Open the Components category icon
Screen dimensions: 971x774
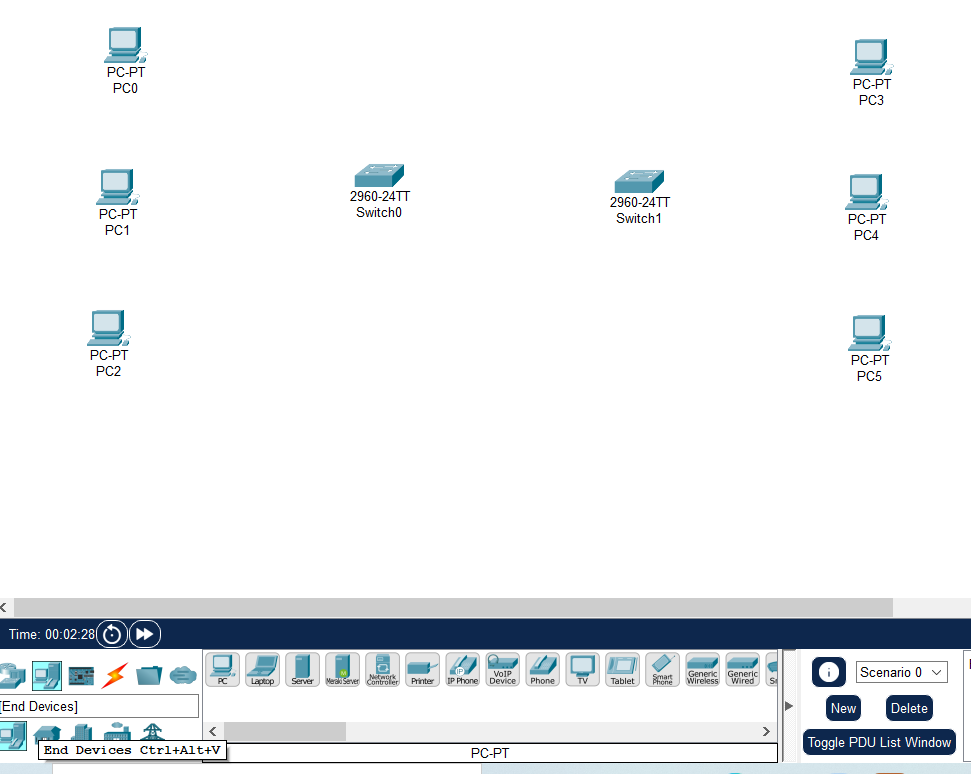point(81,676)
